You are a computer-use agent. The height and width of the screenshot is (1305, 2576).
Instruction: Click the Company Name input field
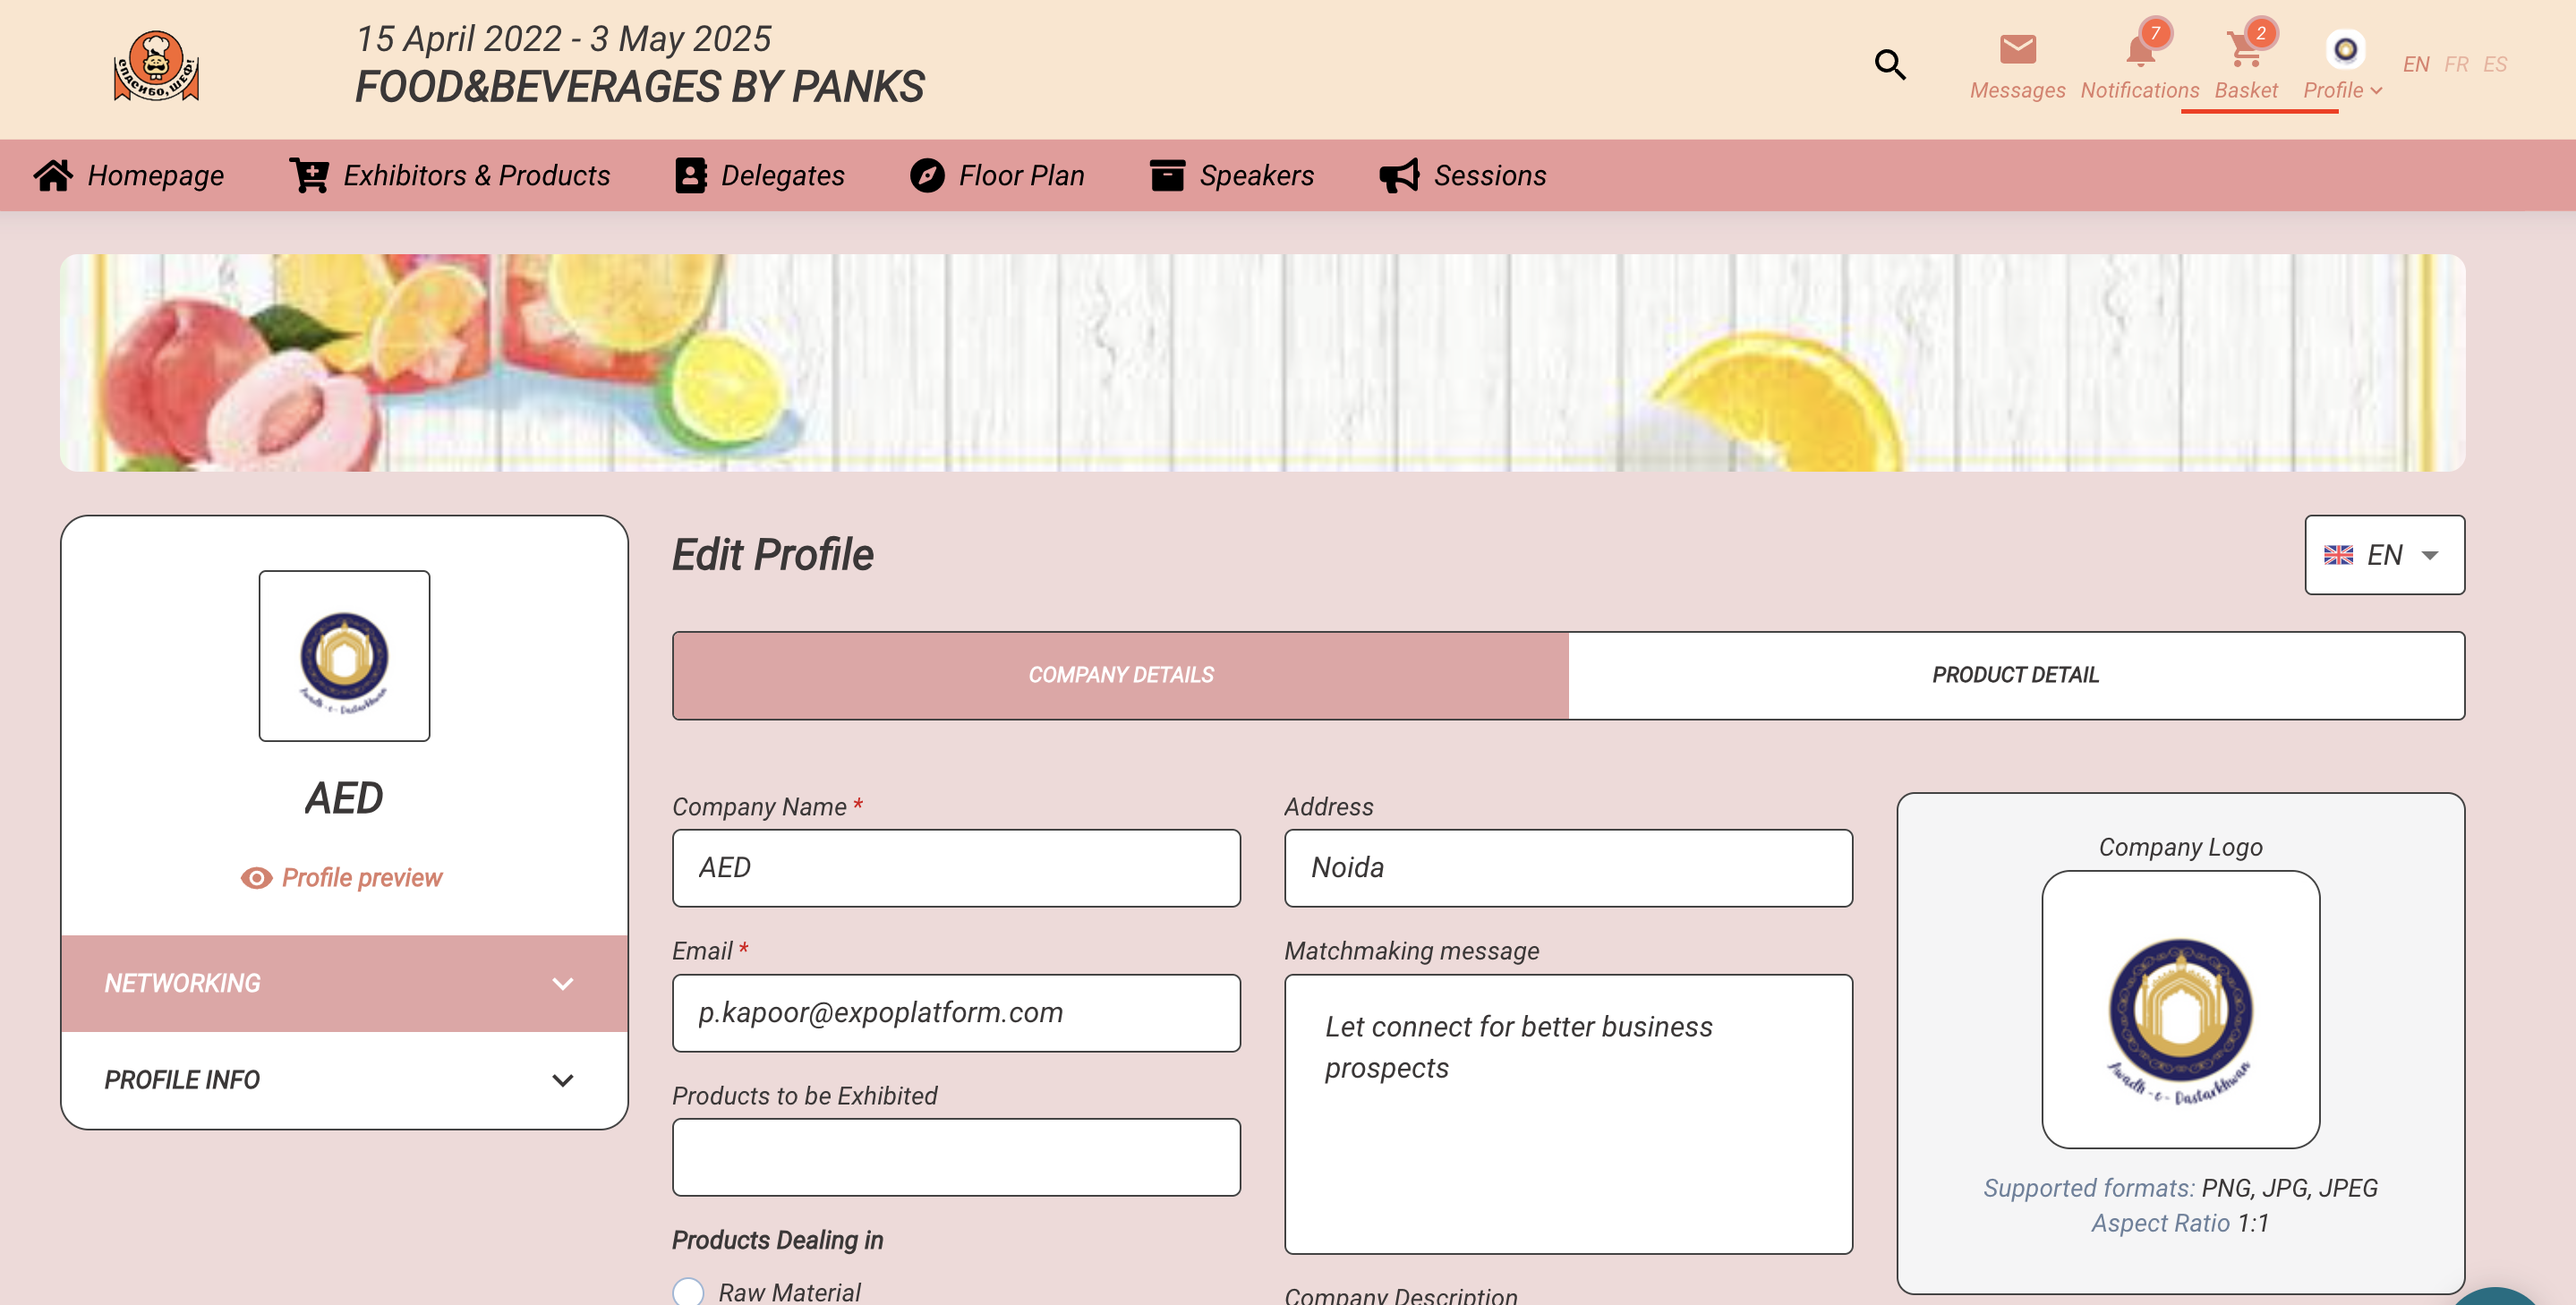tap(955, 868)
